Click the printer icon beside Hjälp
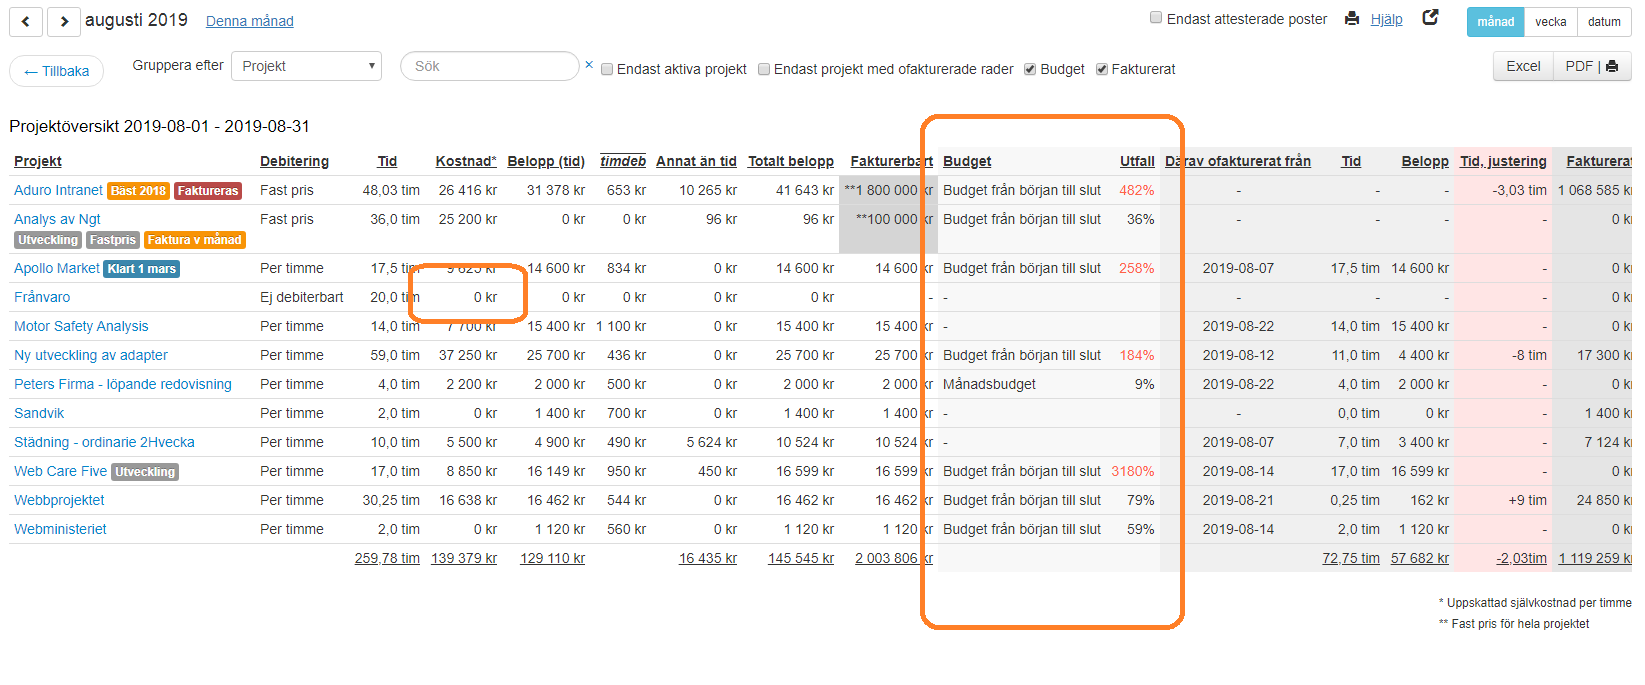 click(1352, 18)
